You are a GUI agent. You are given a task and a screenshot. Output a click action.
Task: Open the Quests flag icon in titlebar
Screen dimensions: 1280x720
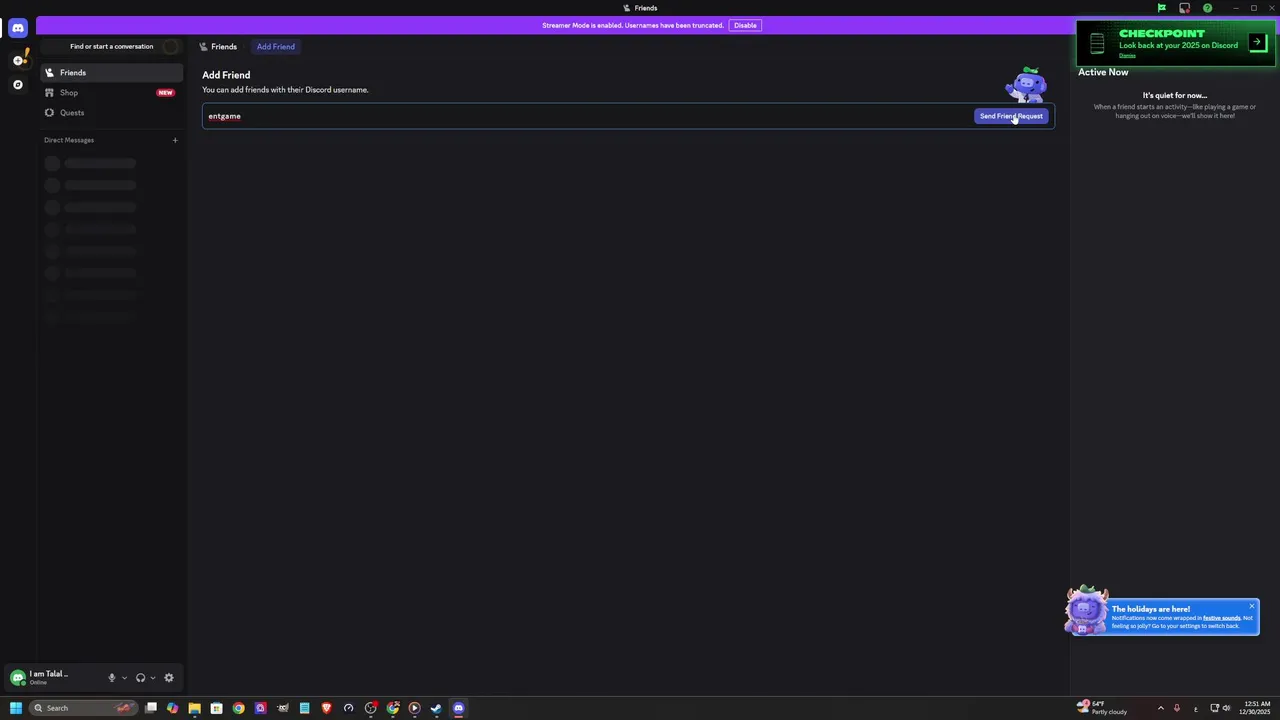(x=1162, y=8)
